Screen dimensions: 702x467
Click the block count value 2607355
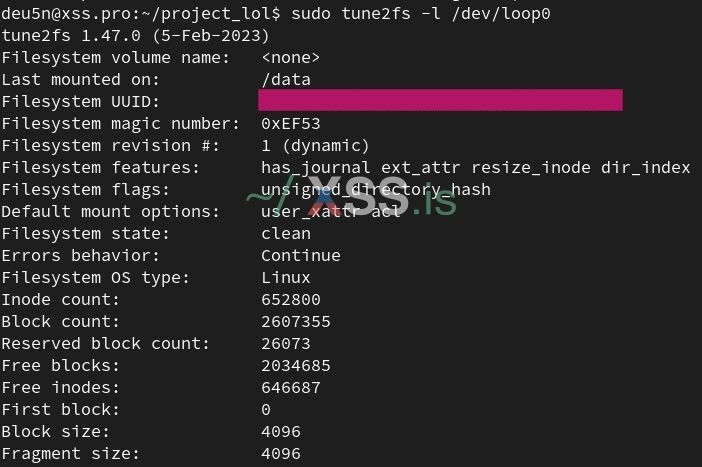295,321
